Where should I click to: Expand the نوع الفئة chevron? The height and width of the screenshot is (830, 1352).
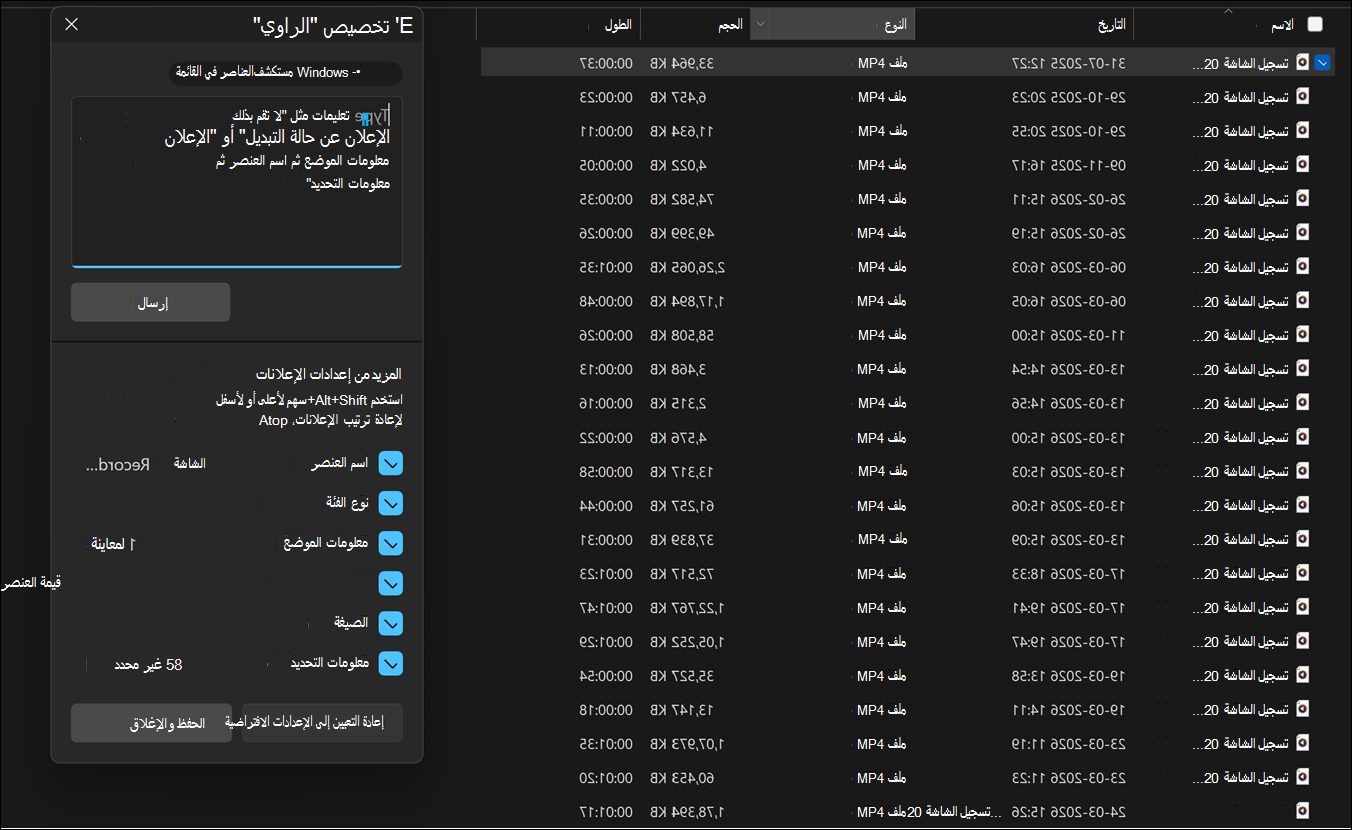(x=391, y=503)
